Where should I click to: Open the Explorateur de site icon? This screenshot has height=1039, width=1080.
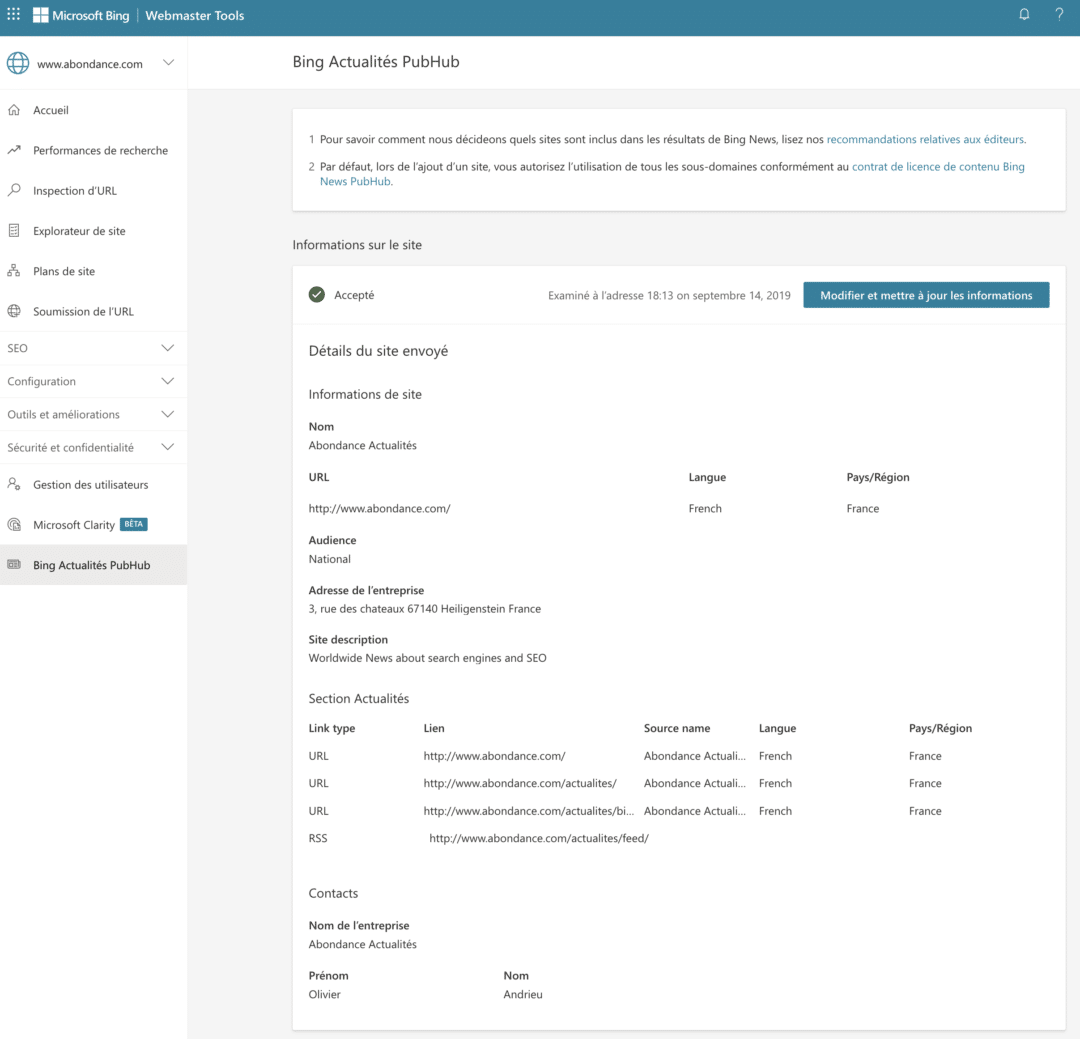16,230
